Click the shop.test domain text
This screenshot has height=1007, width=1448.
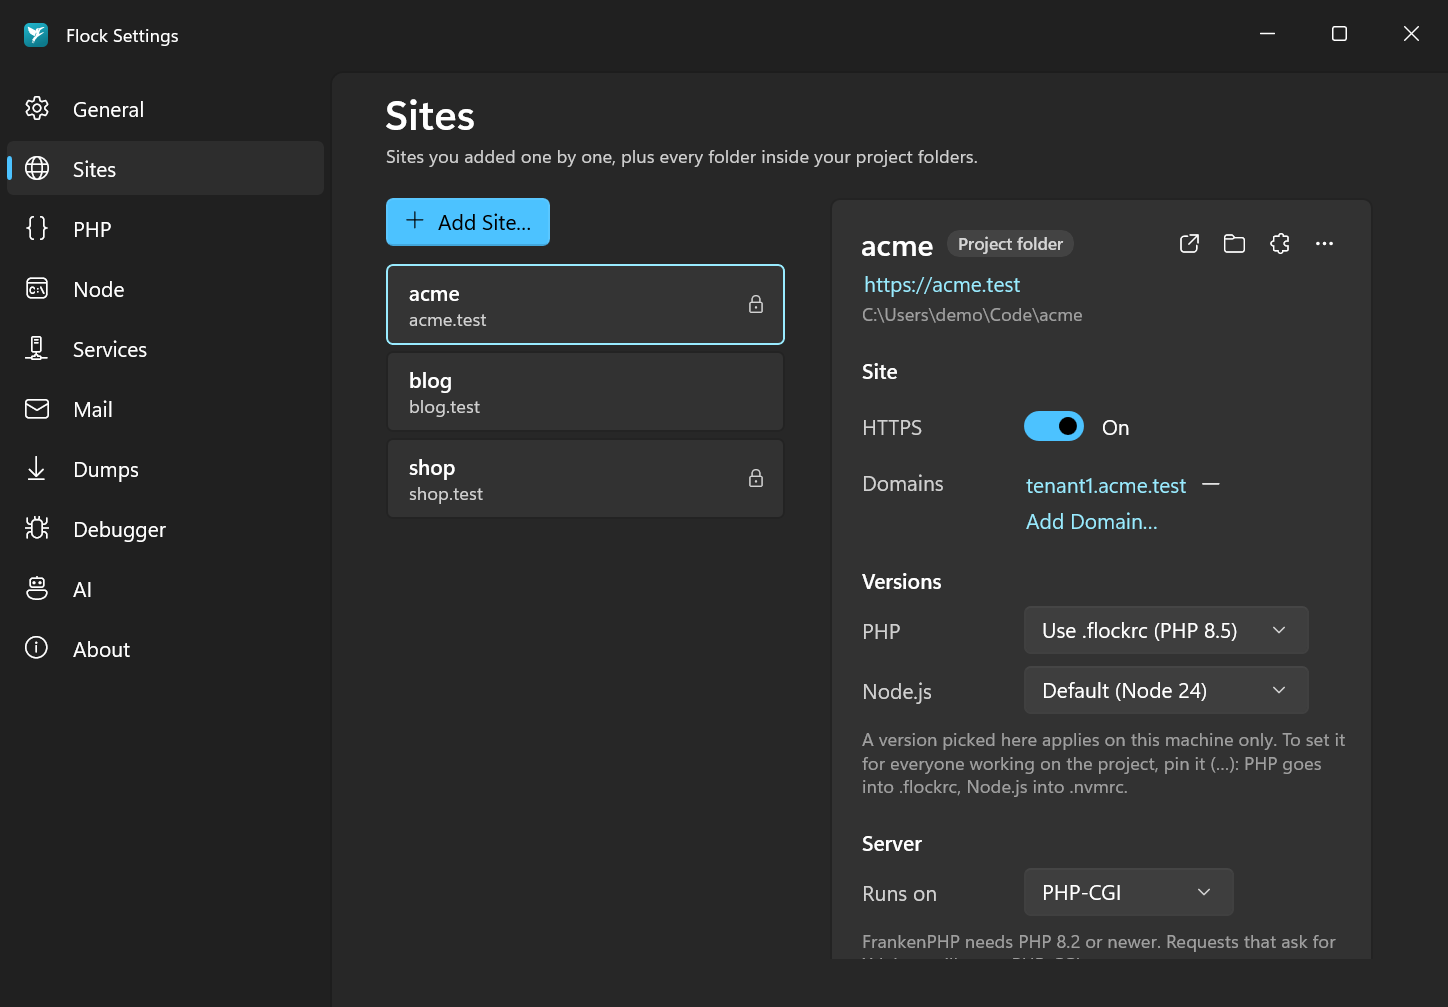pyautogui.click(x=446, y=494)
